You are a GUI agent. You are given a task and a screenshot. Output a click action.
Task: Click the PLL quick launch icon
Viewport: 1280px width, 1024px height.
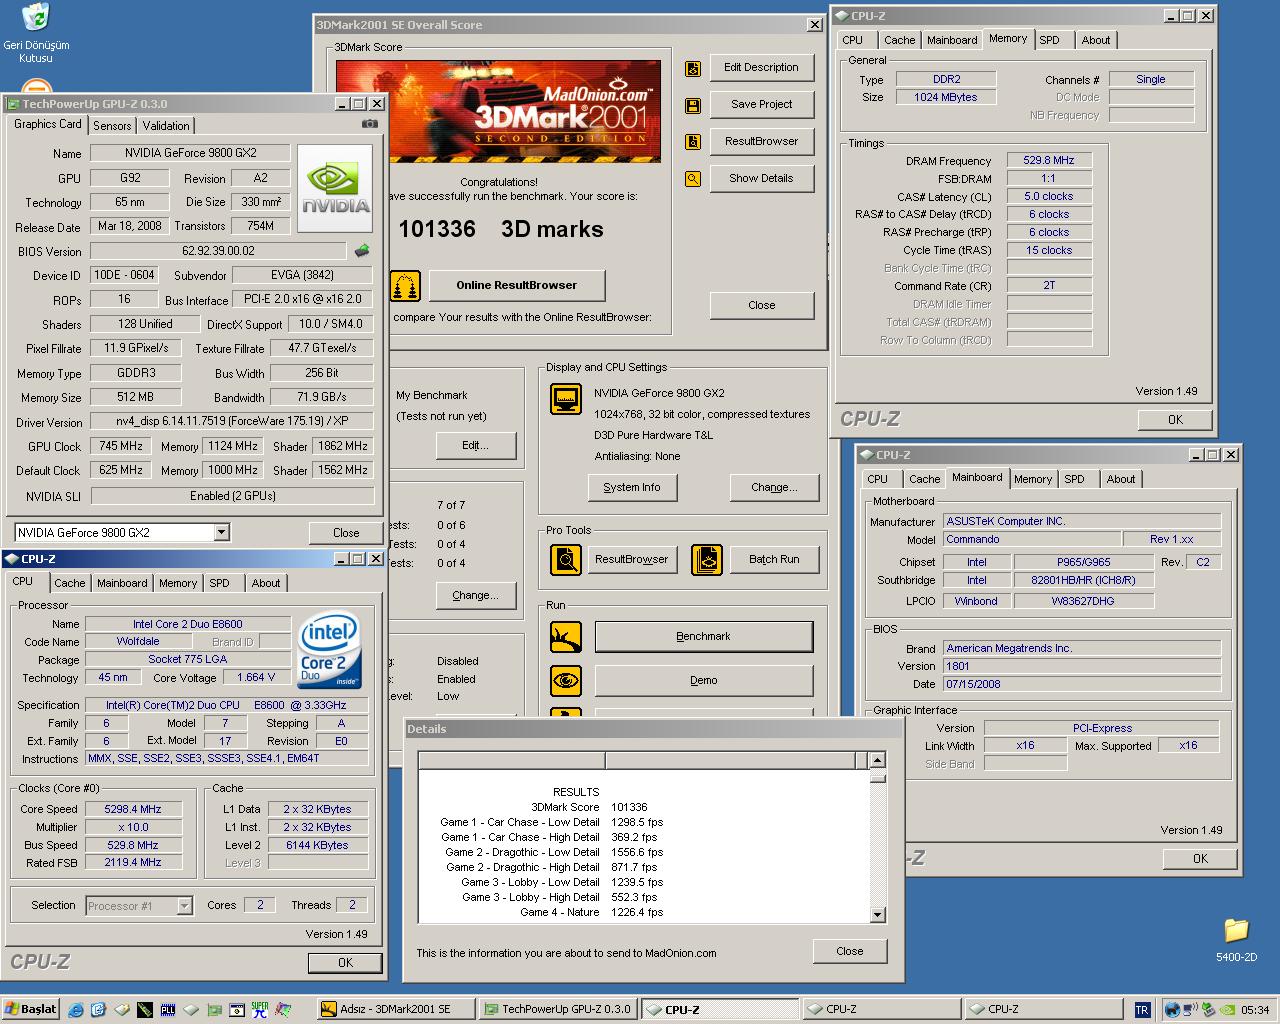pos(168,1010)
